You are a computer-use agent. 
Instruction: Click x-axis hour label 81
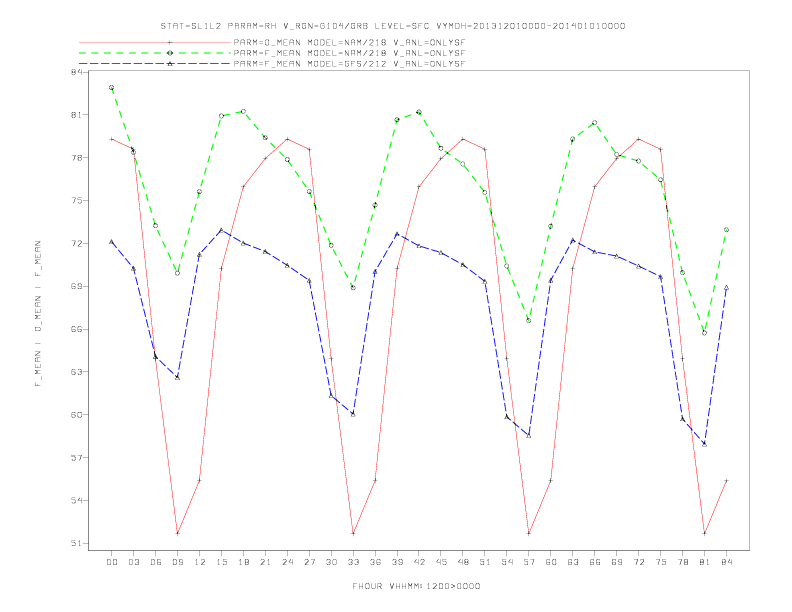[705, 562]
